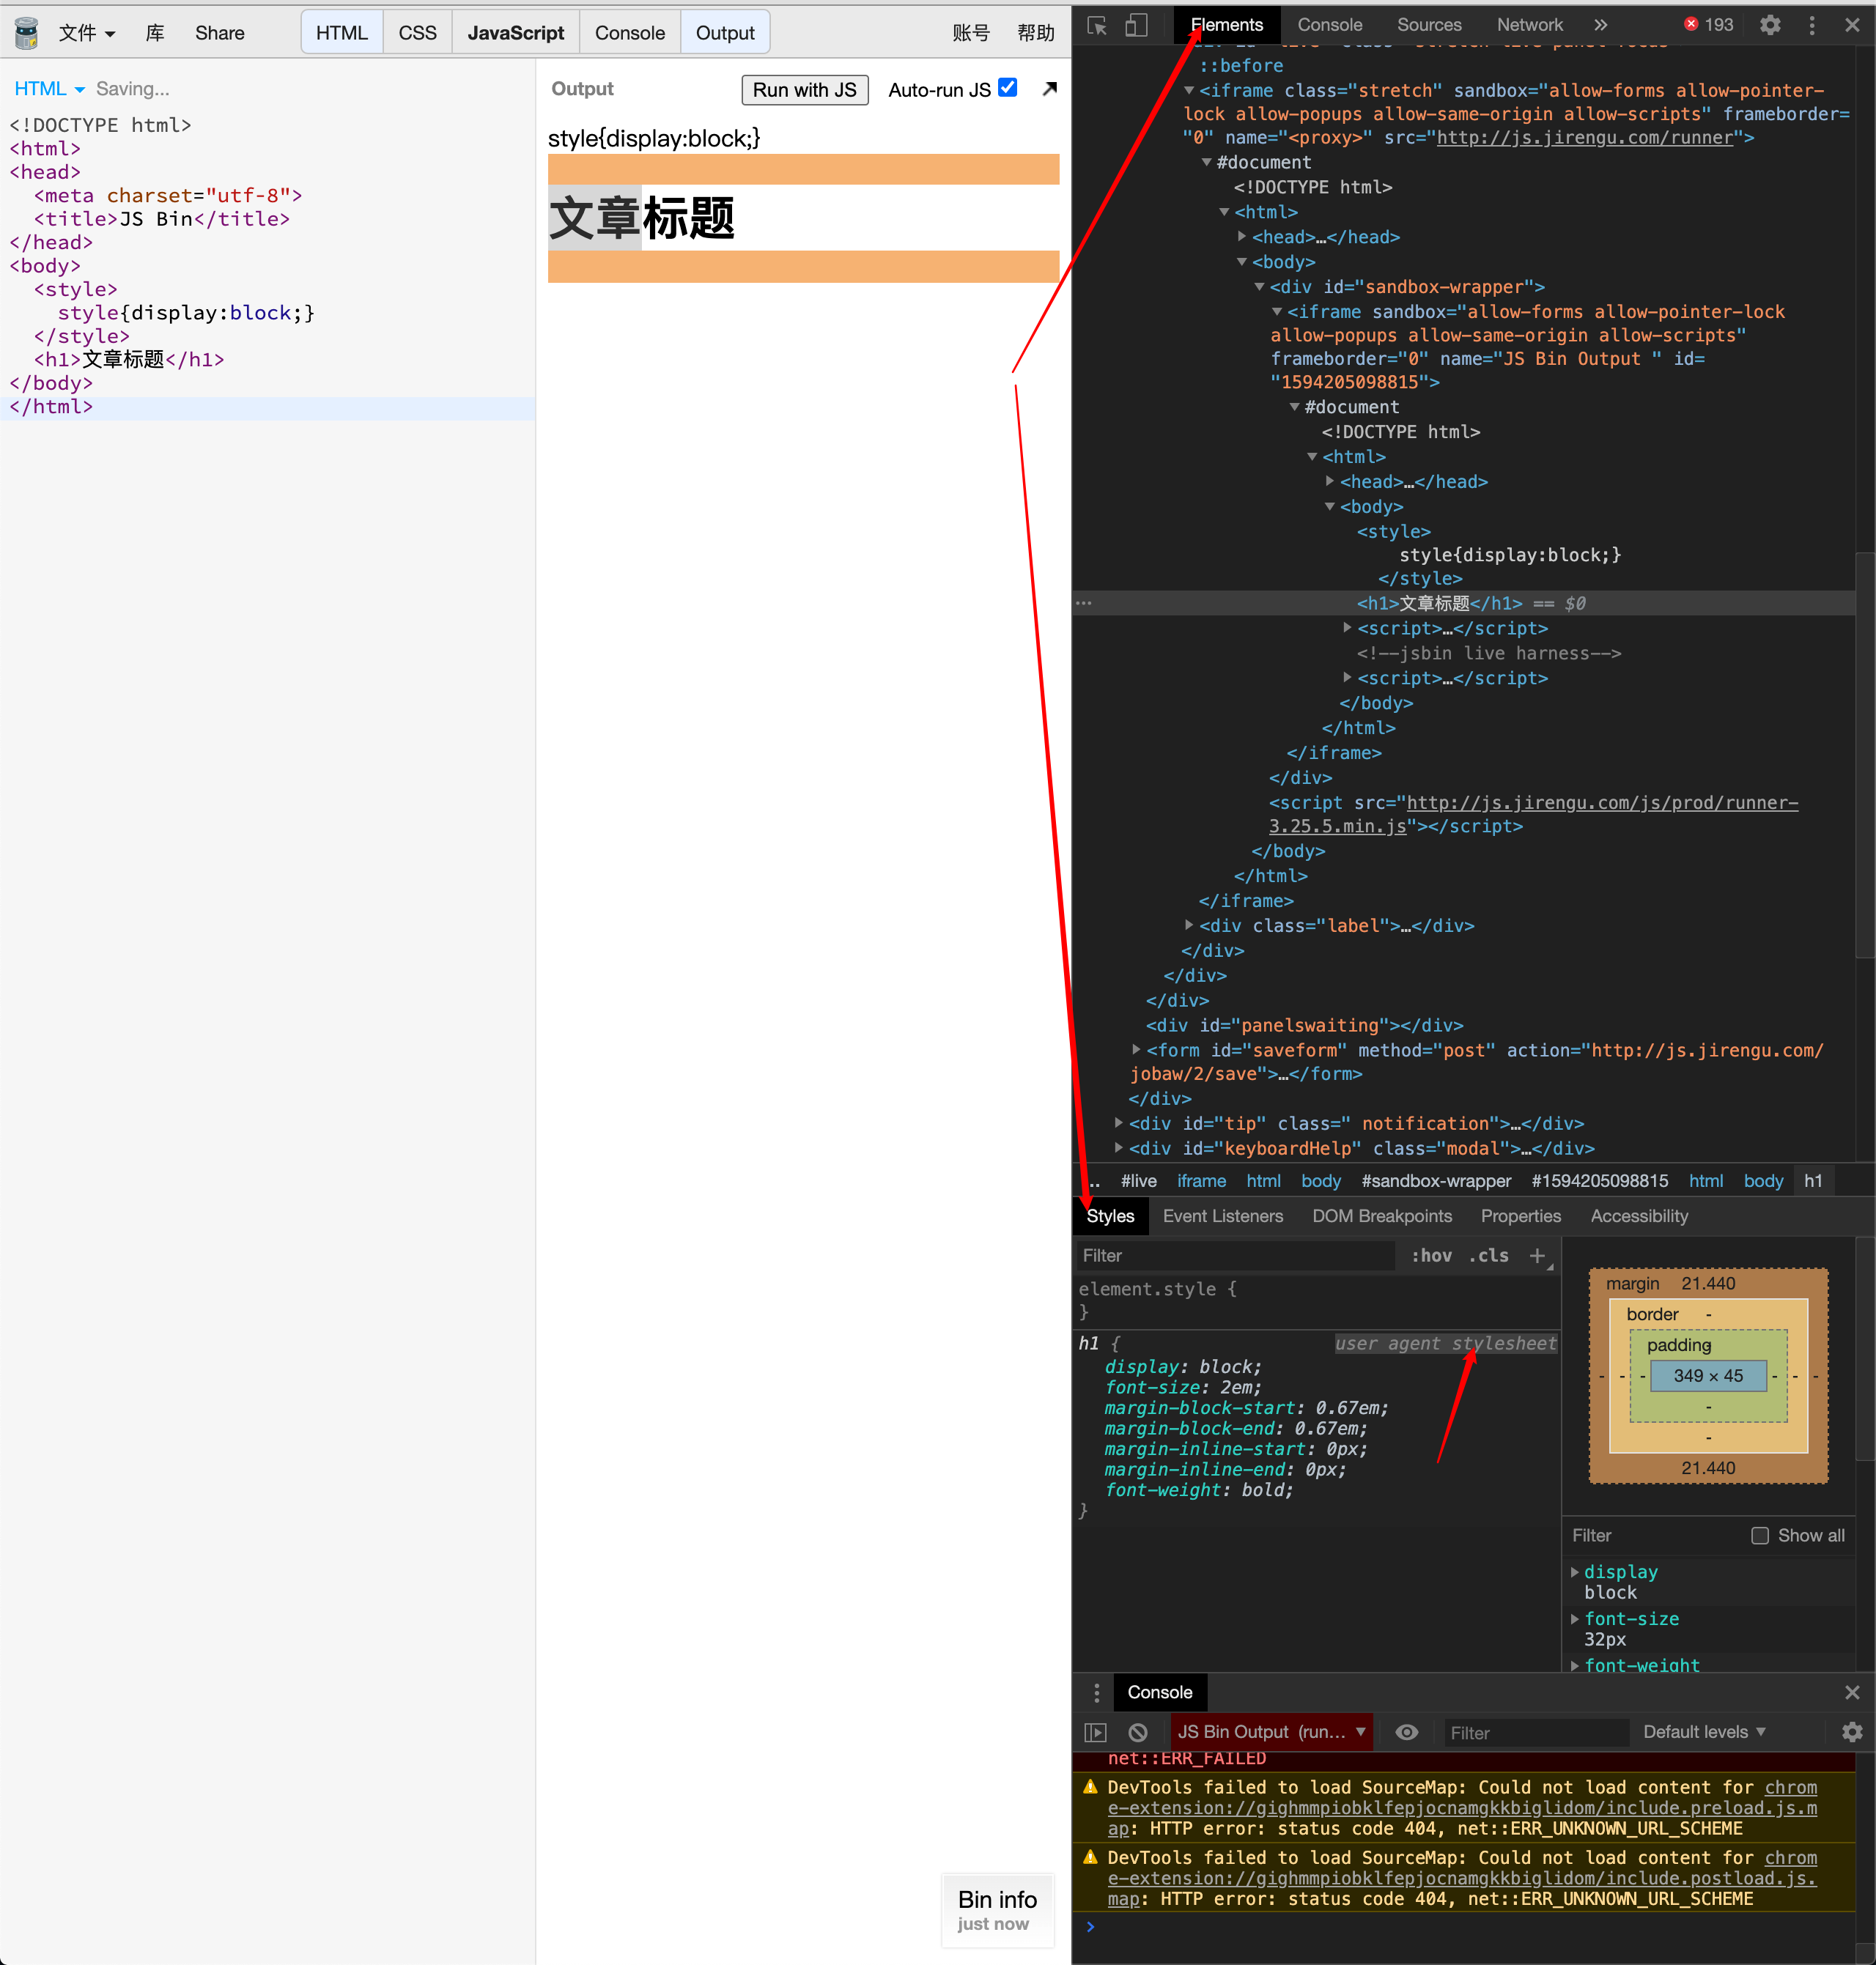Open console settings gear icon
This screenshot has width=1876, height=1965.
pos(1852,1732)
